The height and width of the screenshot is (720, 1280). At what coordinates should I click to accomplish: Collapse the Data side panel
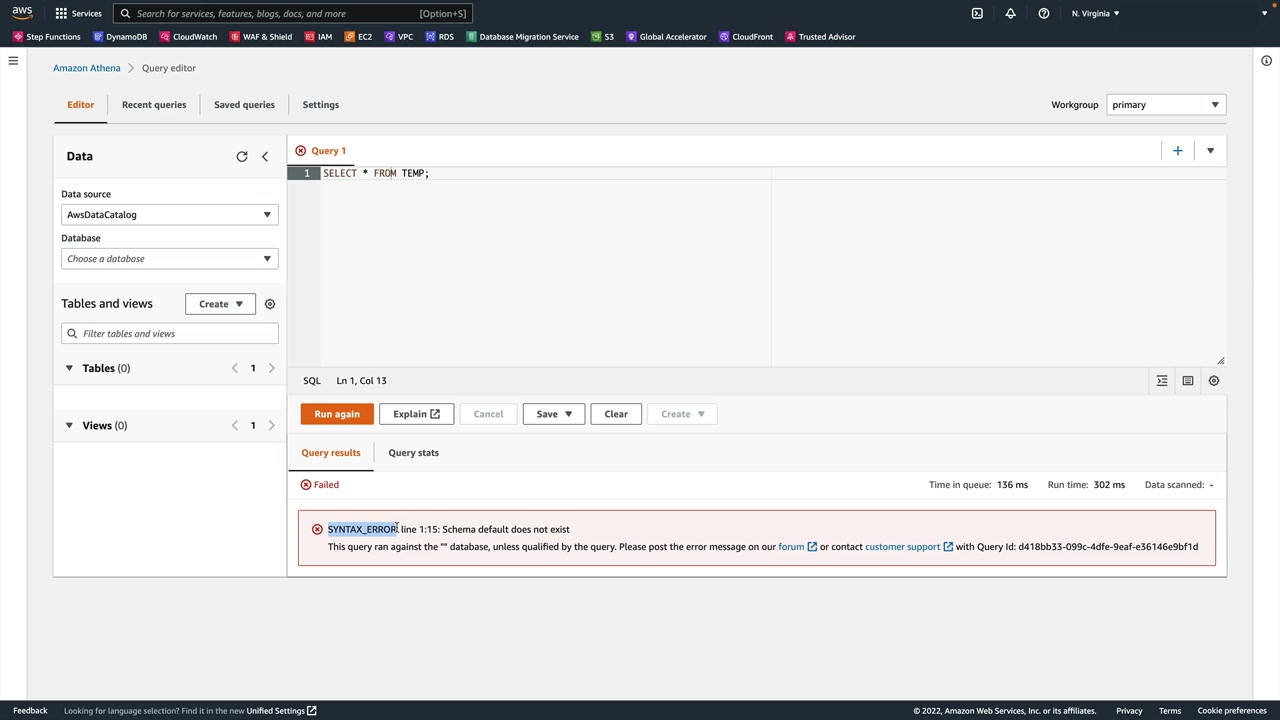pyautogui.click(x=265, y=157)
